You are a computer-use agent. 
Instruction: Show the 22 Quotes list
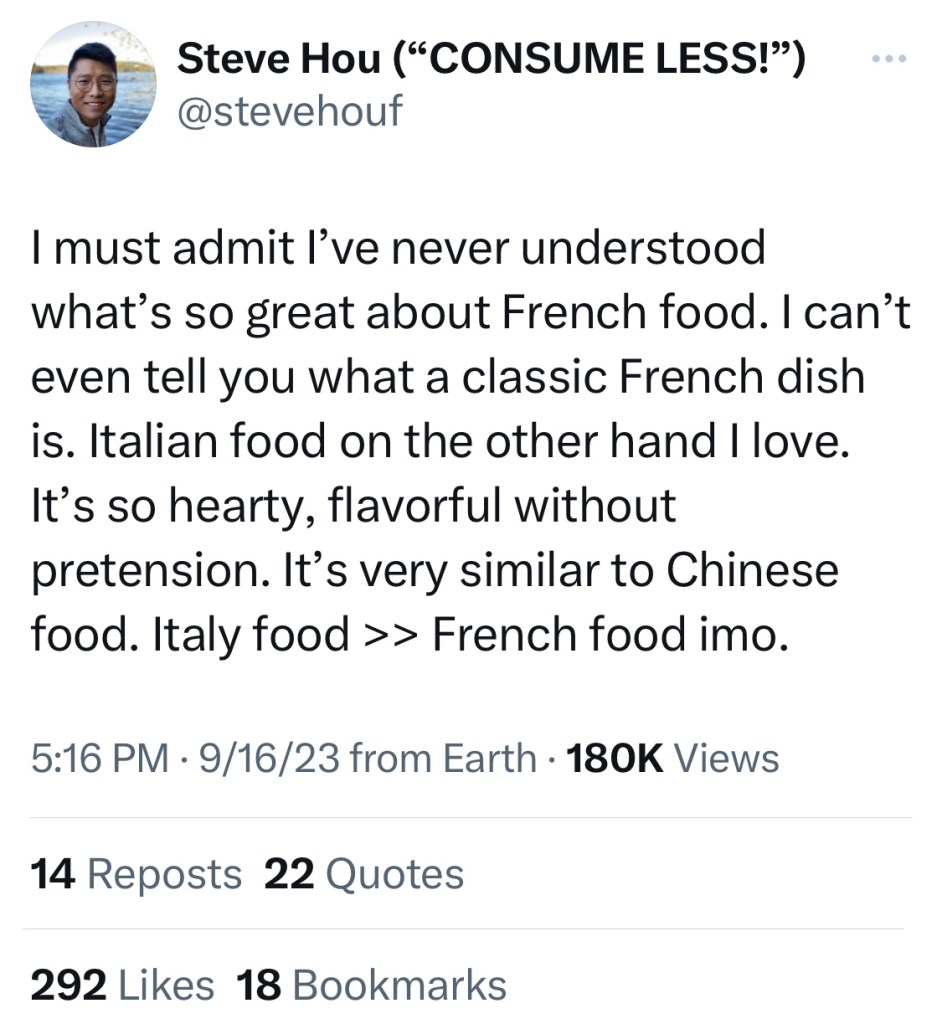364,875
